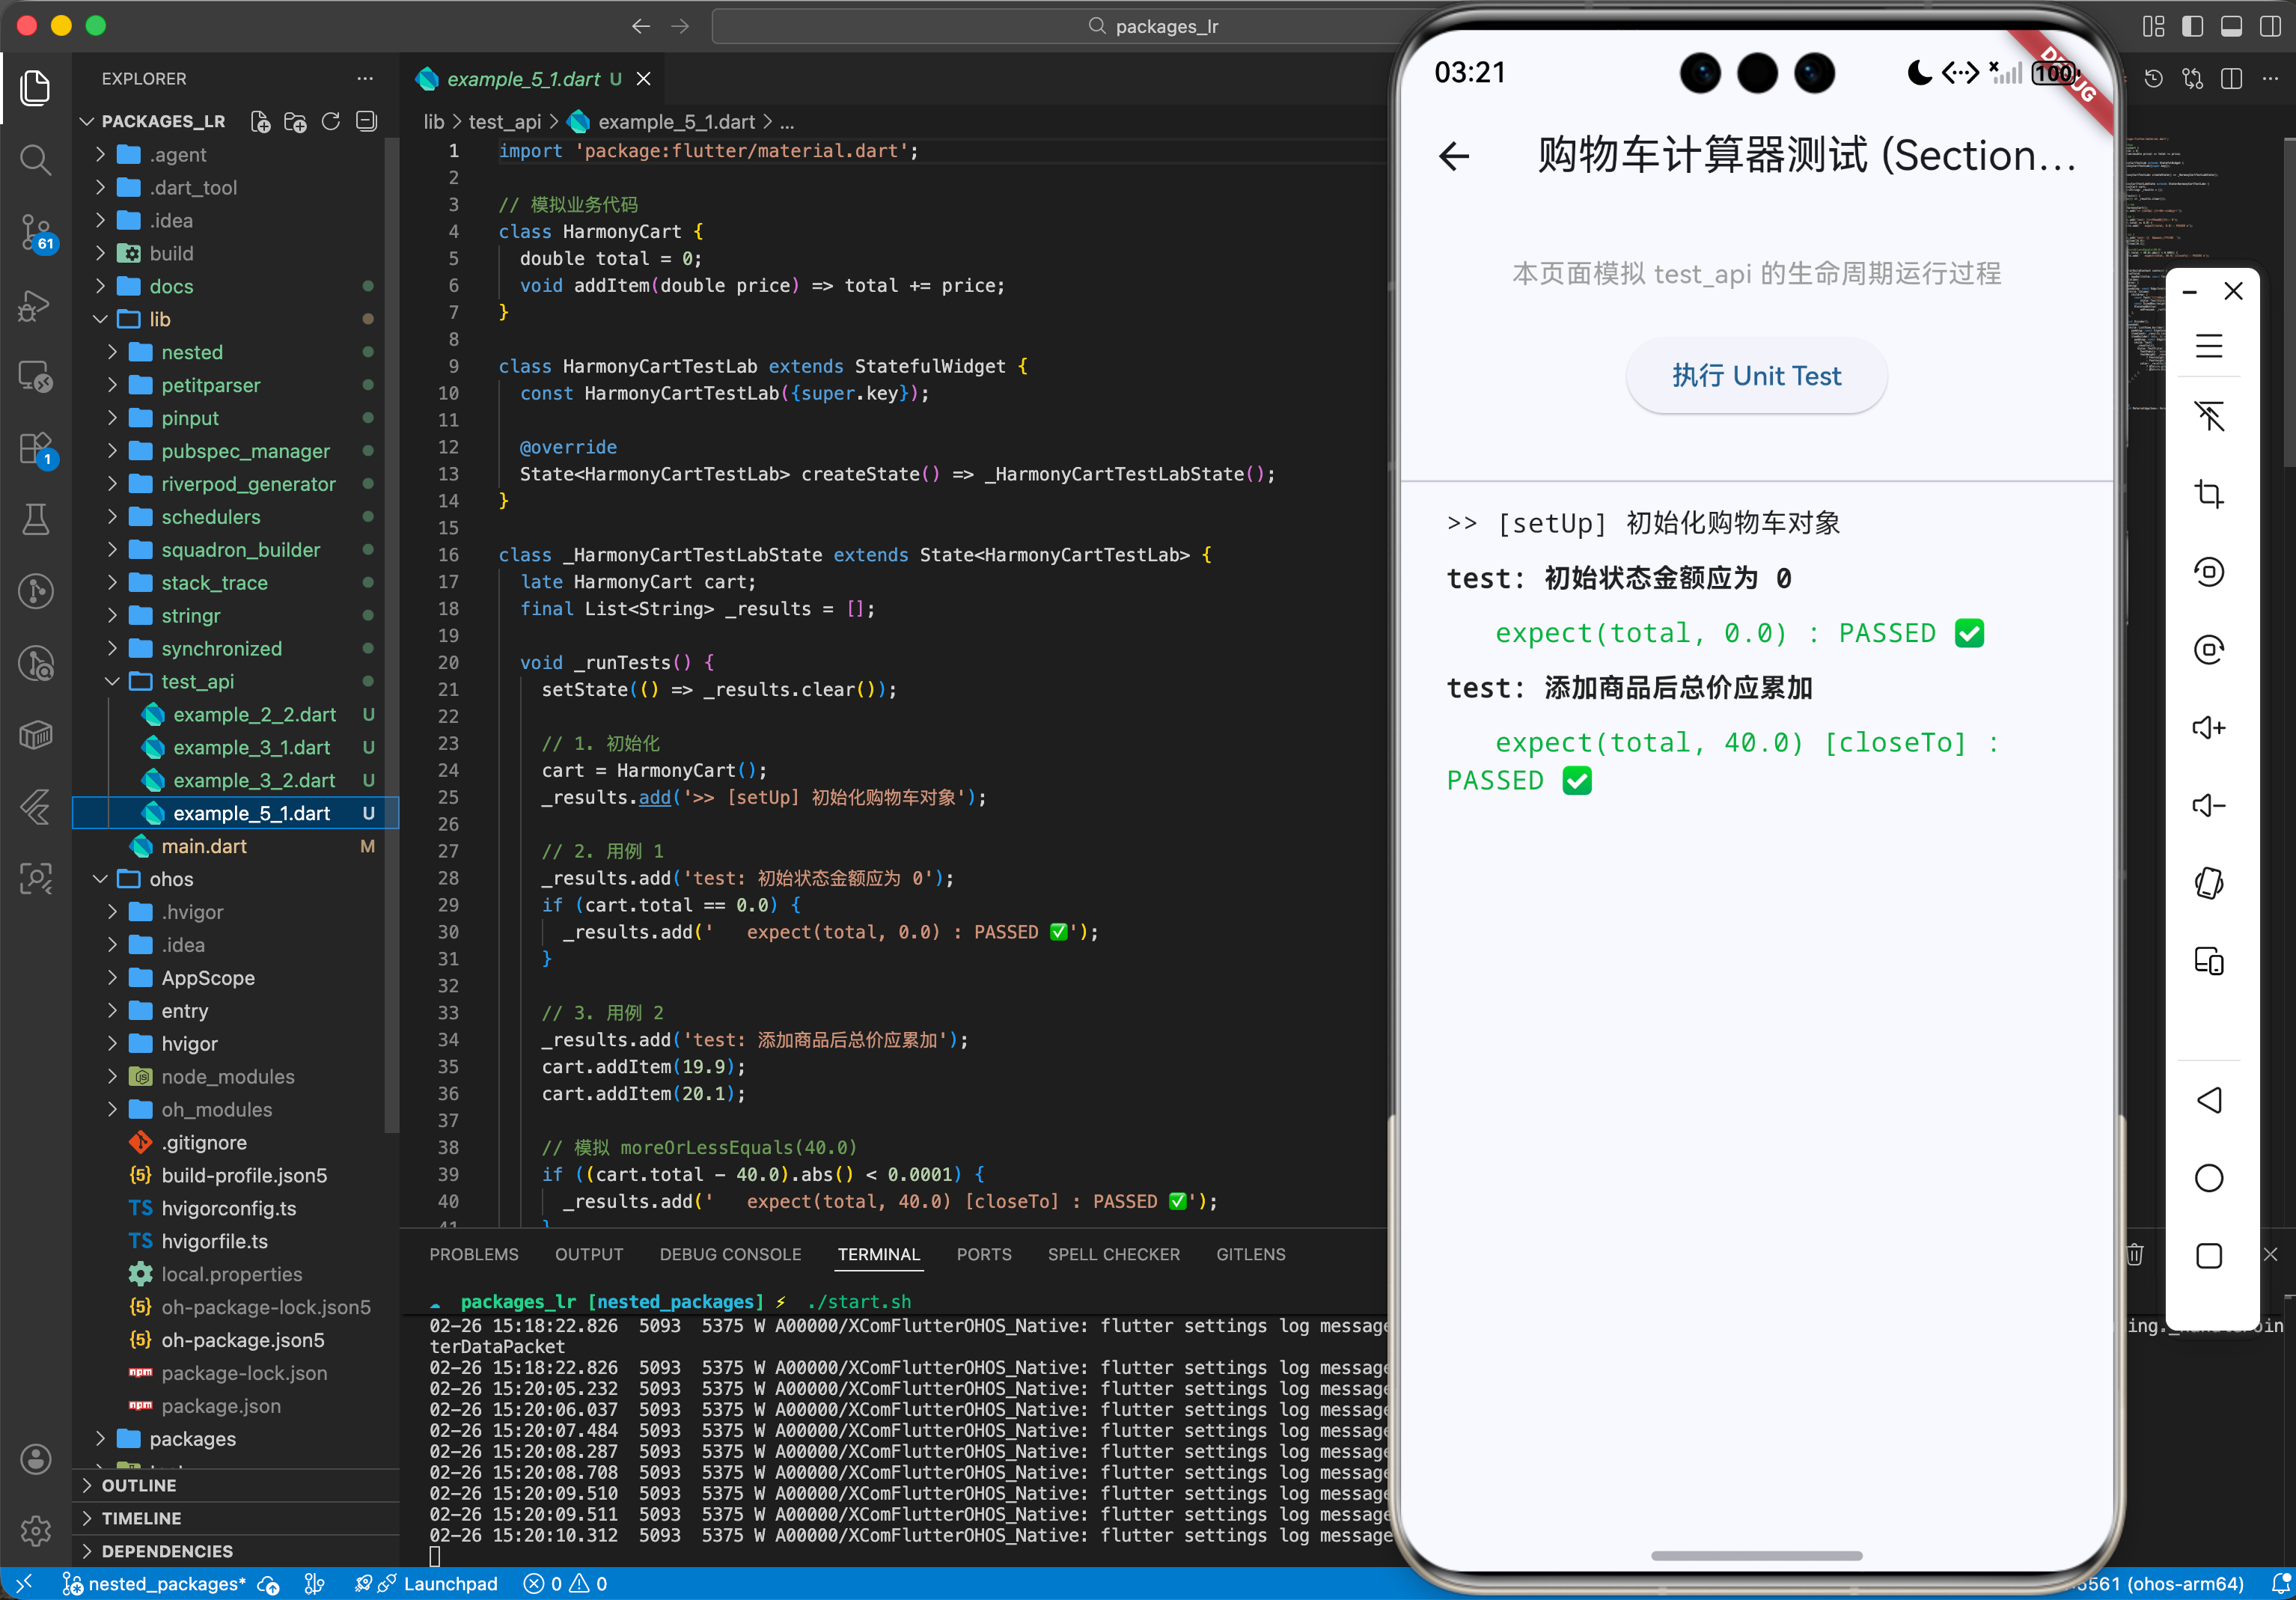
Task: Tap the 执行 Unit Test button
Action: [1756, 376]
